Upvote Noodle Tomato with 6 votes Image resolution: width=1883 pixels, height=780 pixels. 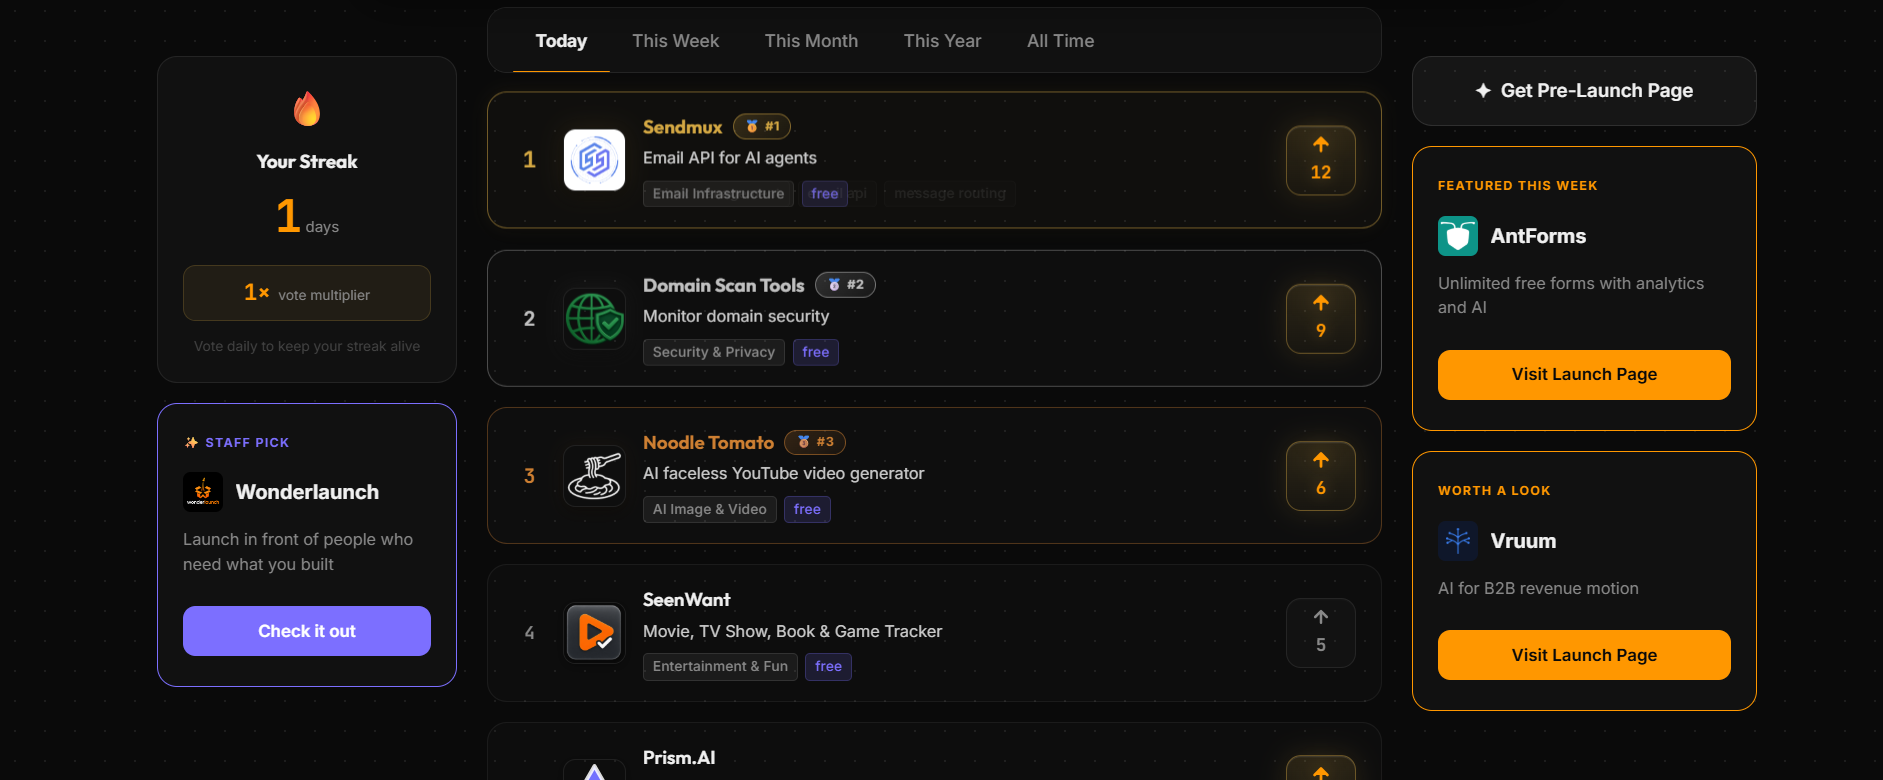pyautogui.click(x=1320, y=475)
